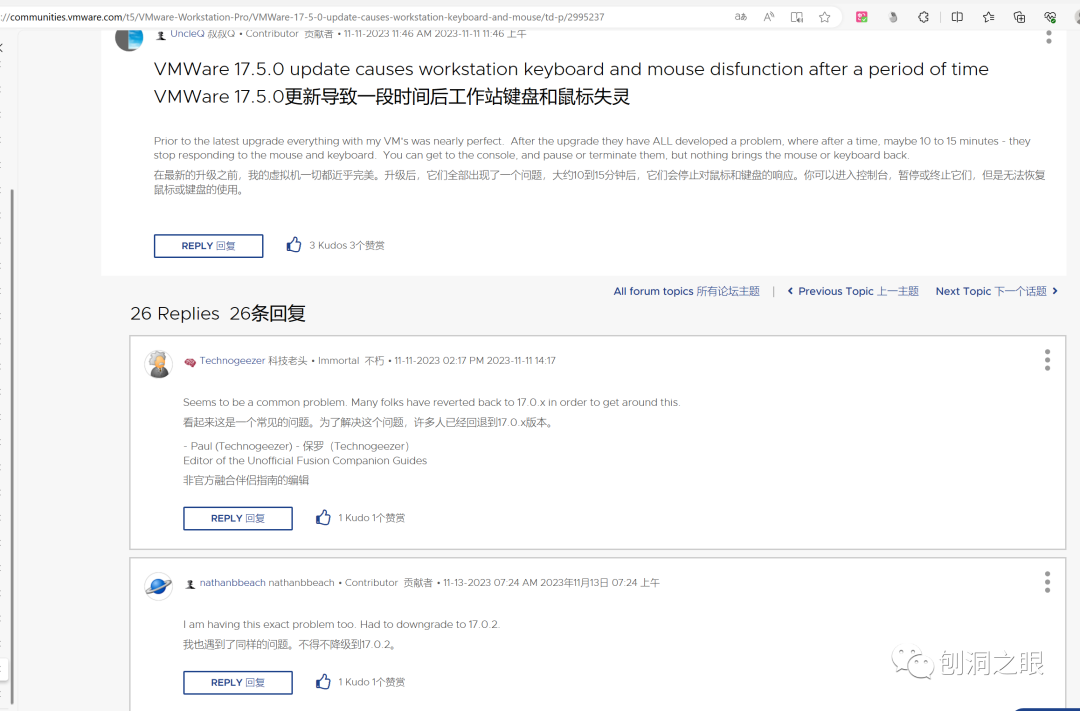The width and height of the screenshot is (1080, 711).
Task: Activate the read aloud feature in the toolbar
Action: pos(768,17)
